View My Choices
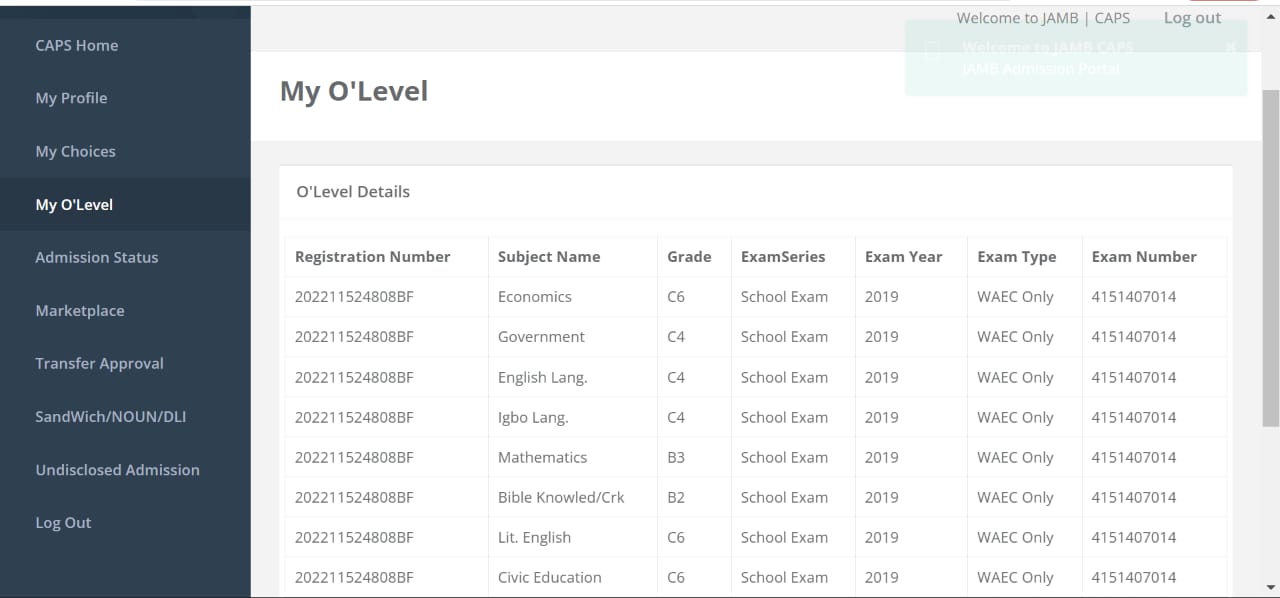Screen dimensions: 1280x598 point(75,151)
